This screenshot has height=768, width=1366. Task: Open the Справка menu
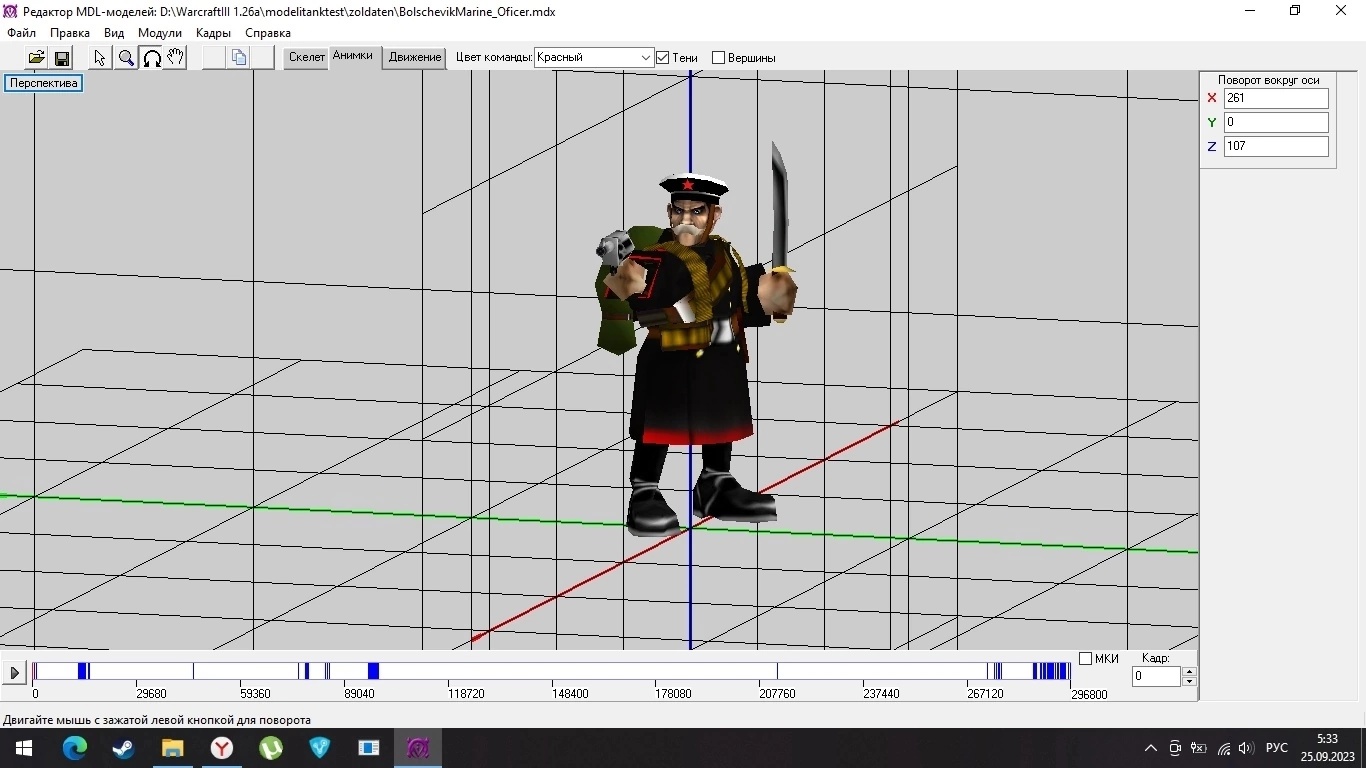click(268, 33)
